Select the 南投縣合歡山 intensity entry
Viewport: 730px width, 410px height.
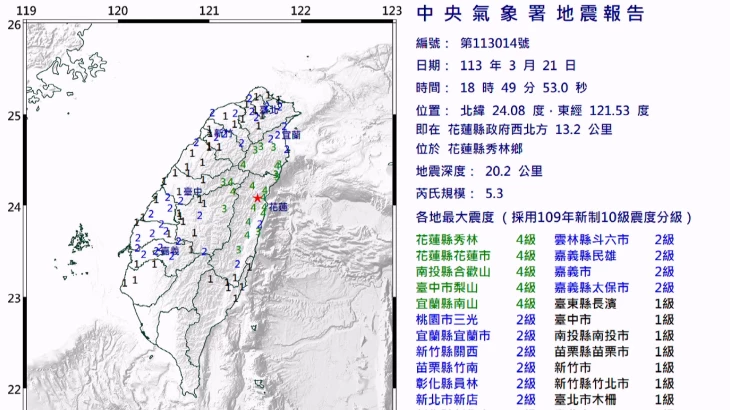coord(476,271)
